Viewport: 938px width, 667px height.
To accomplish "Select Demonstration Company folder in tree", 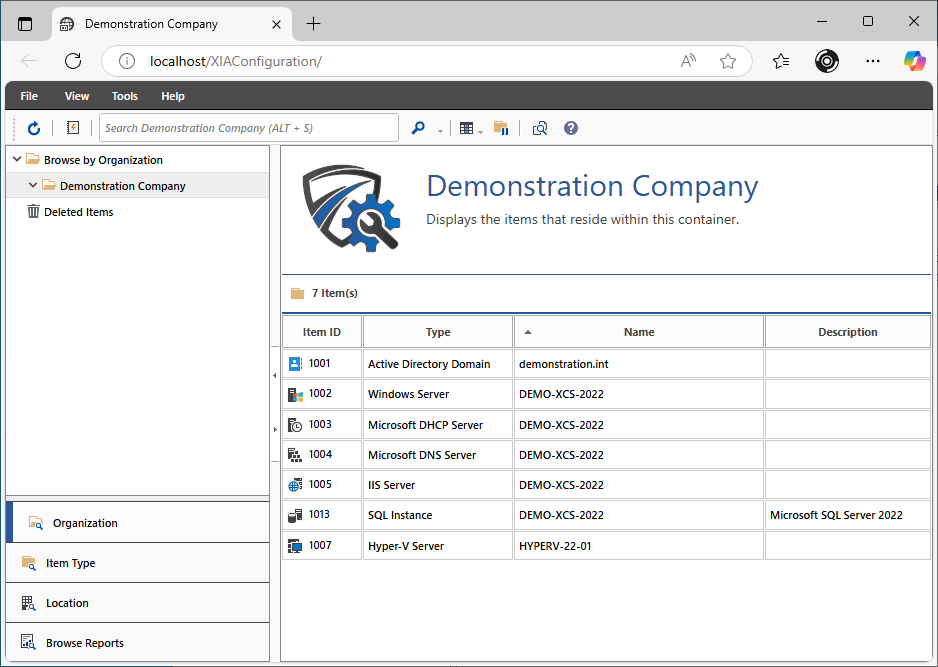I will (123, 186).
